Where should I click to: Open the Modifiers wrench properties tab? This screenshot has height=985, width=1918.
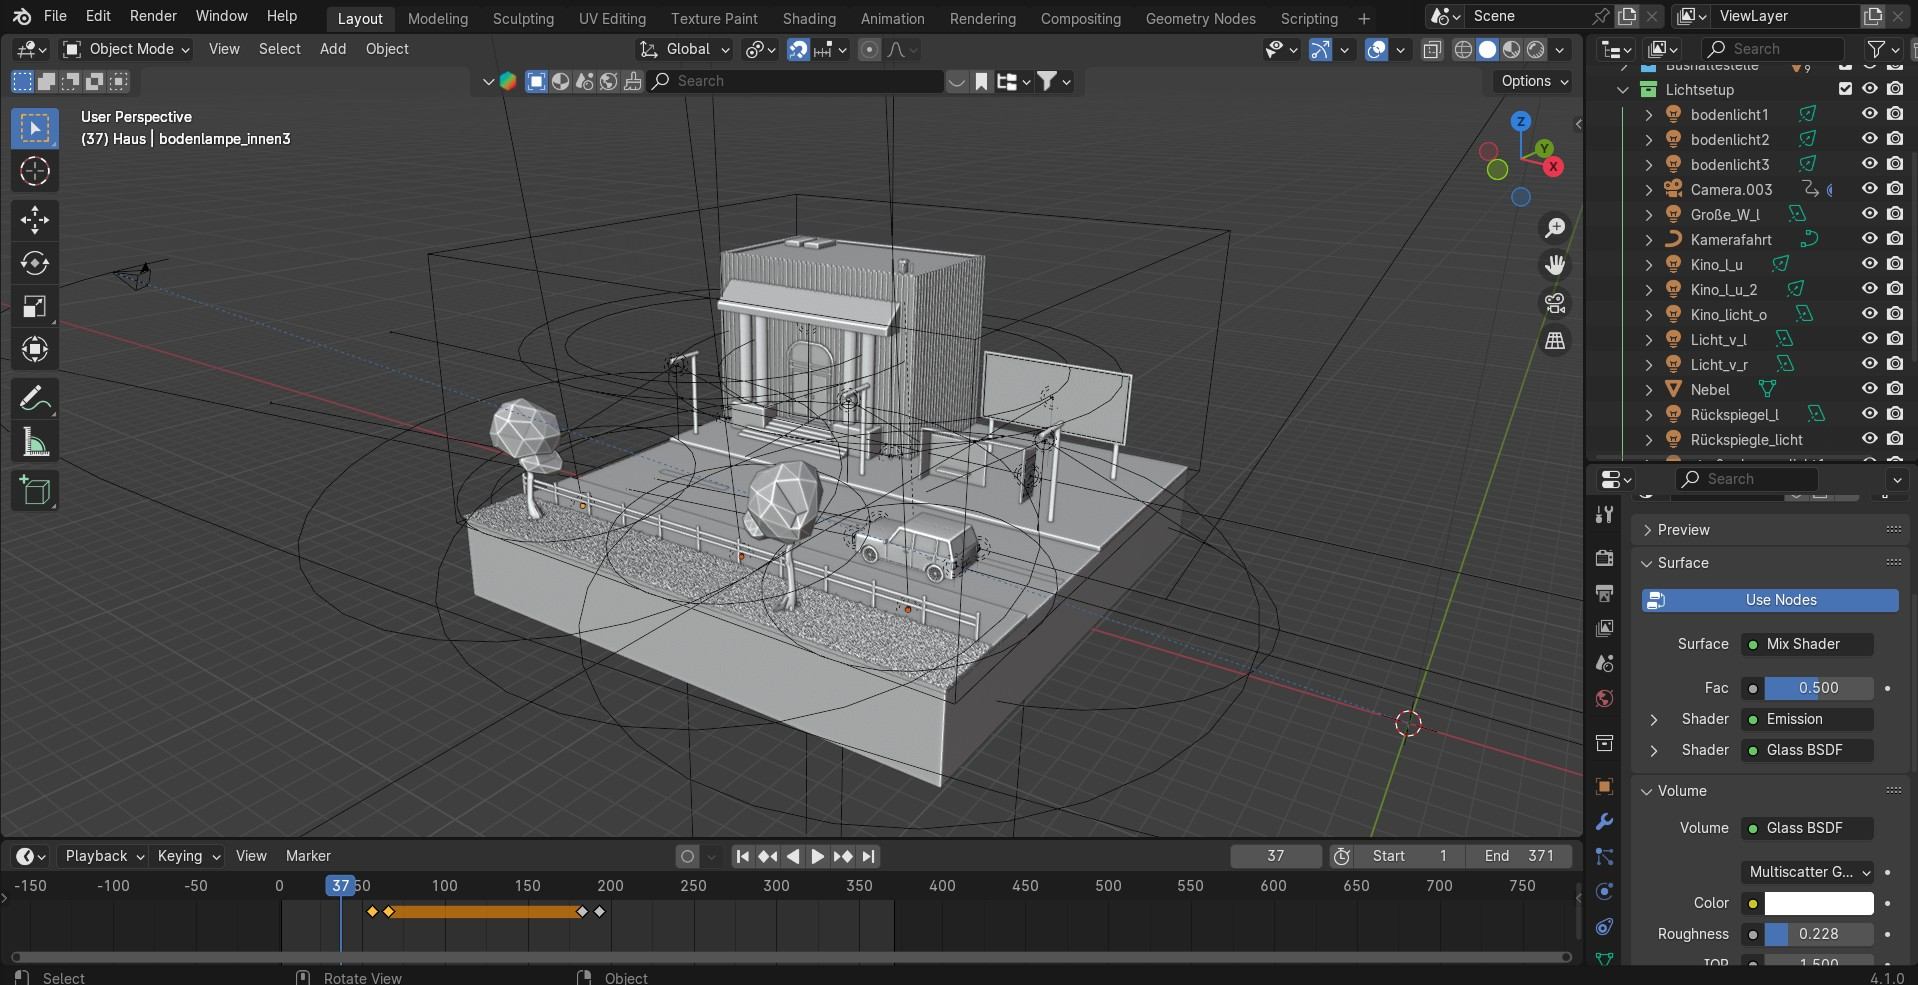pos(1604,822)
